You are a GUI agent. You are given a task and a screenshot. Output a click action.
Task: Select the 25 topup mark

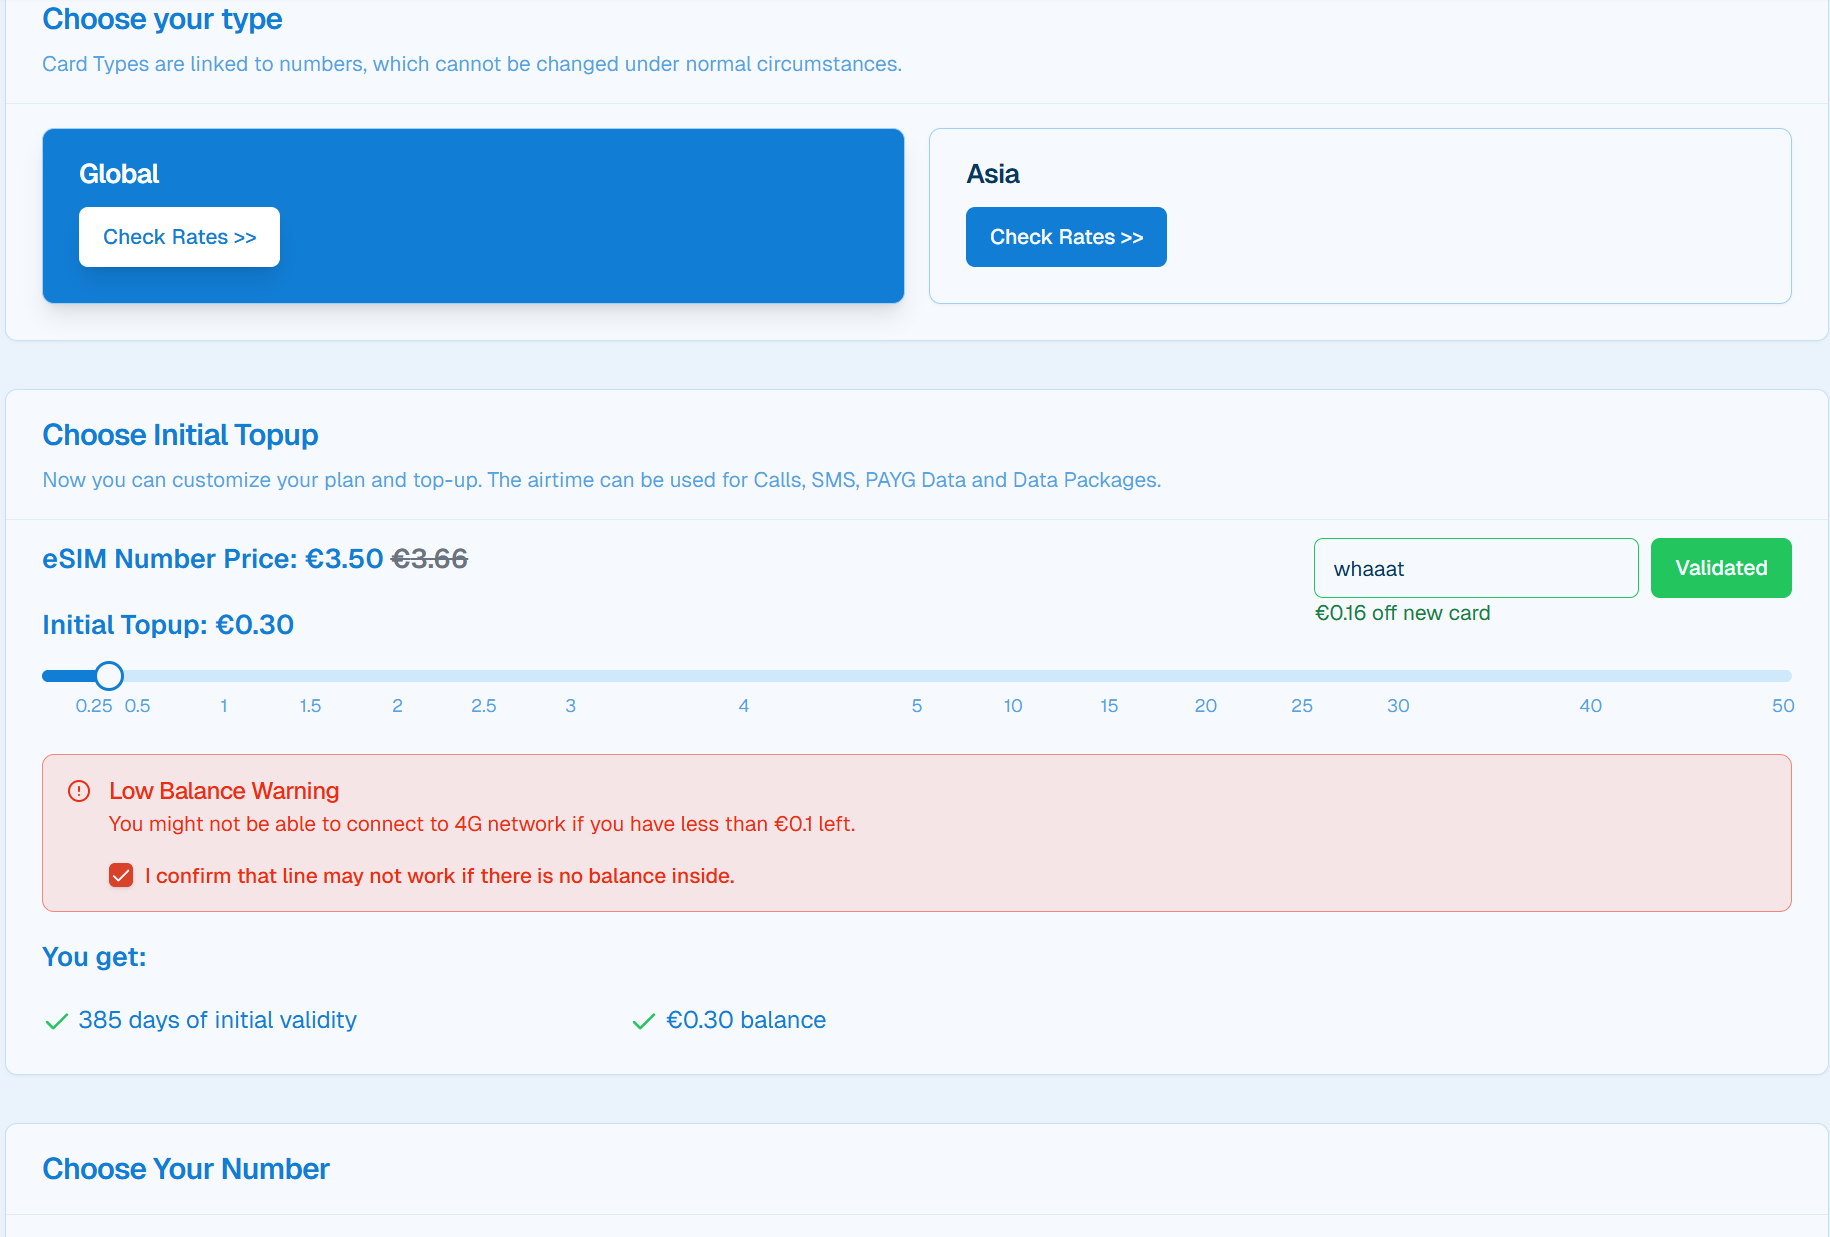click(x=1302, y=706)
